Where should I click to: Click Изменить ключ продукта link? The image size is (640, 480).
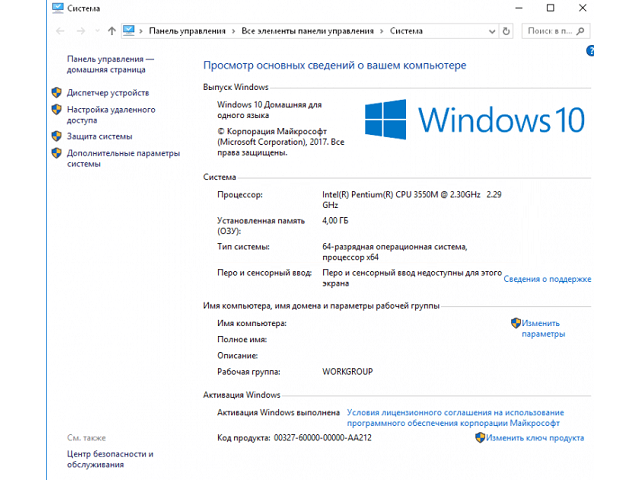pyautogui.click(x=535, y=438)
